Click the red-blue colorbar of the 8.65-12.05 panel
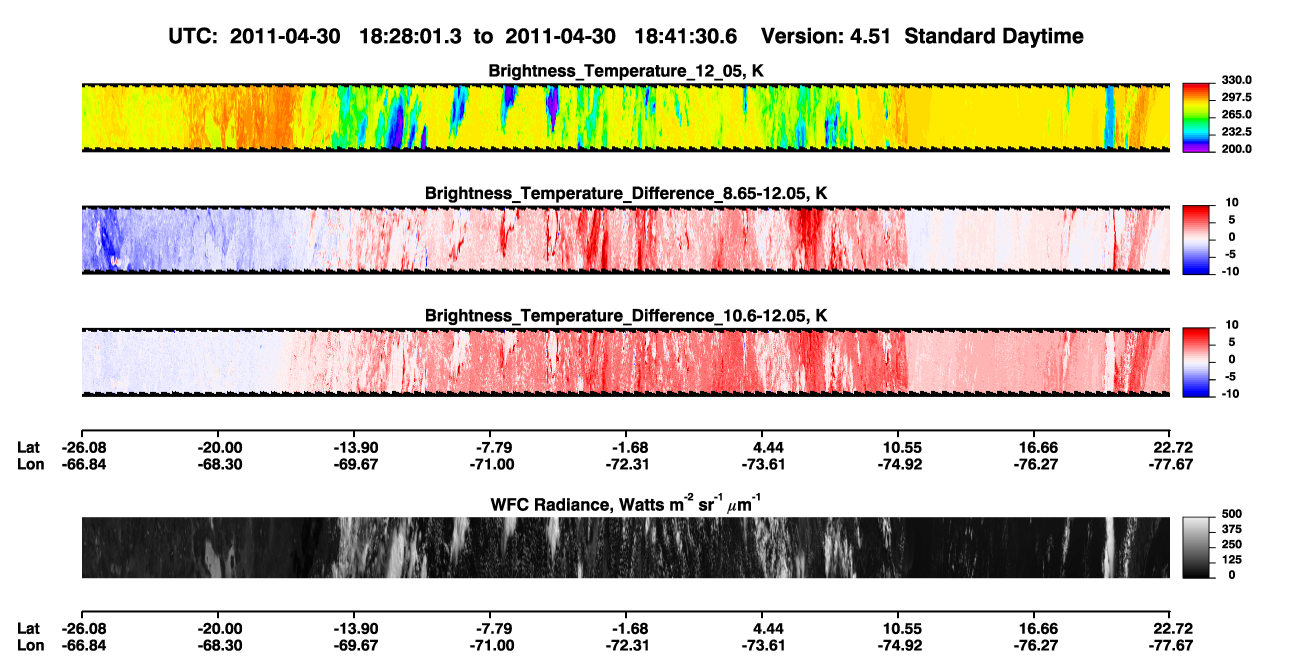Viewport: 1300px width, 667px height. 1197,240
